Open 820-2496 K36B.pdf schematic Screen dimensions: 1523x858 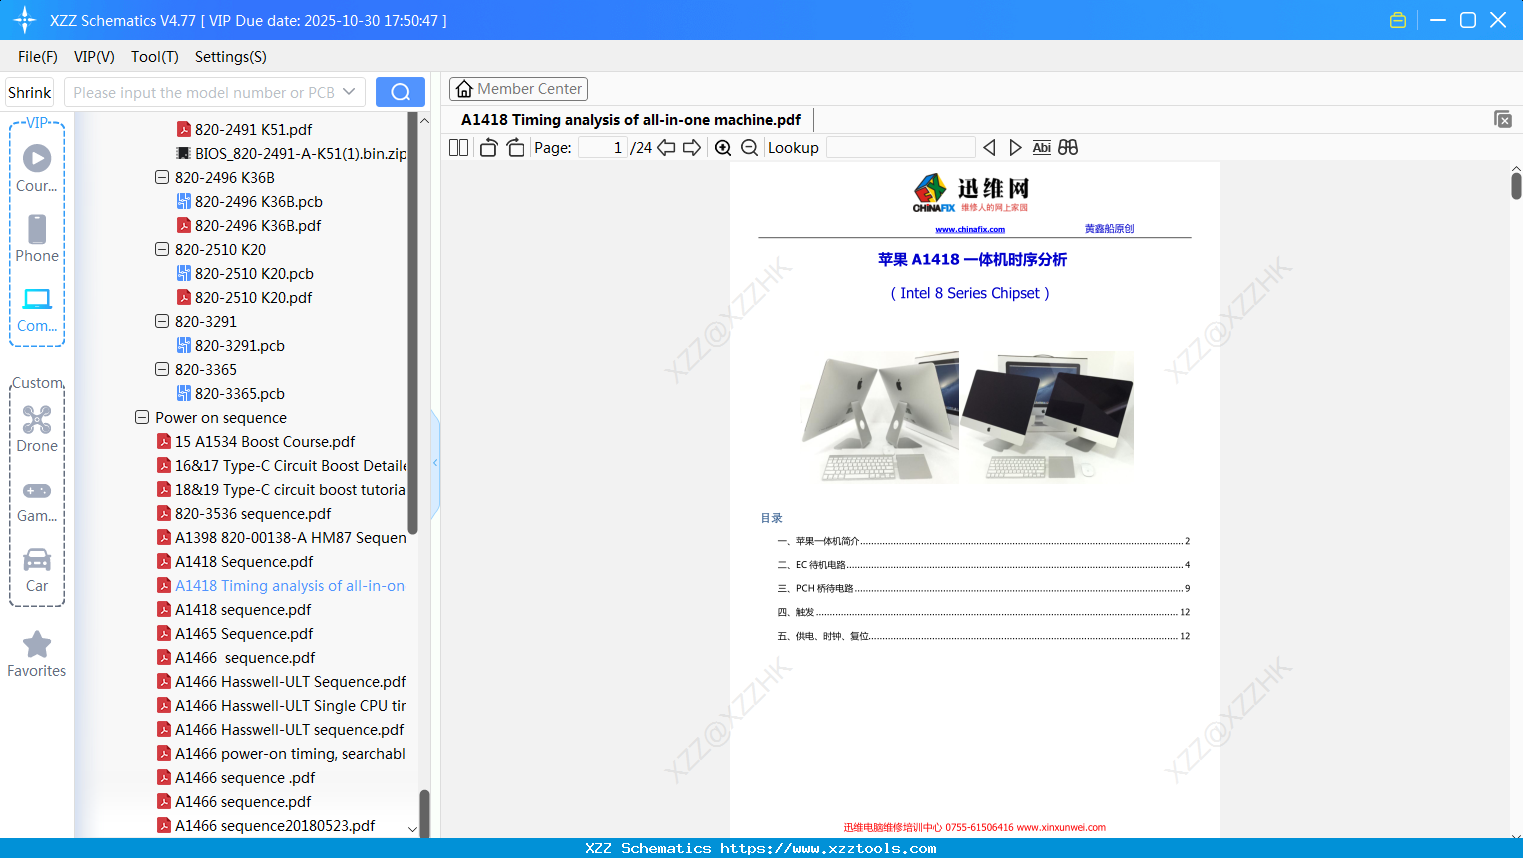(249, 226)
